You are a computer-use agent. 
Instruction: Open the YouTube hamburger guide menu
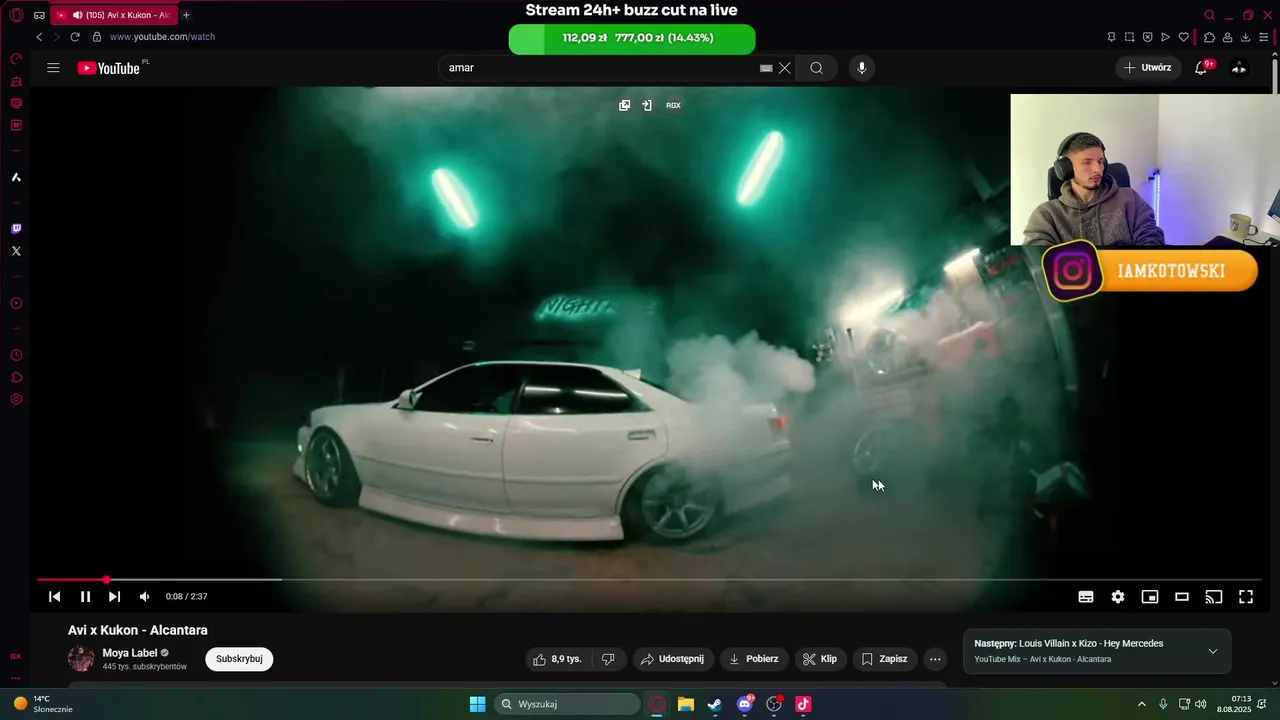pyautogui.click(x=53, y=68)
